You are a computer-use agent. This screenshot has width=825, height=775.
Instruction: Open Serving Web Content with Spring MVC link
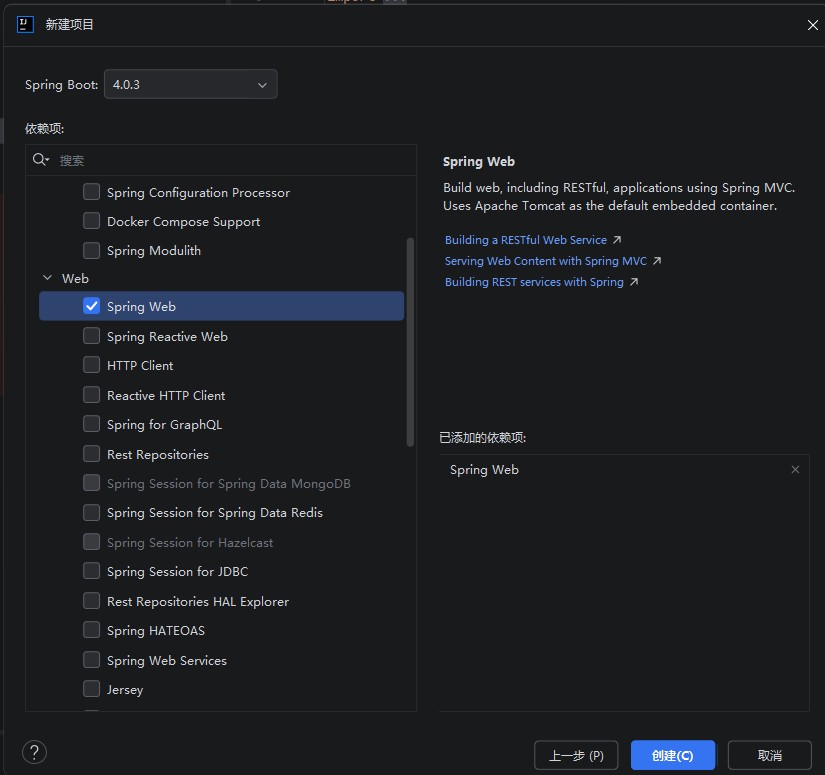click(x=546, y=261)
